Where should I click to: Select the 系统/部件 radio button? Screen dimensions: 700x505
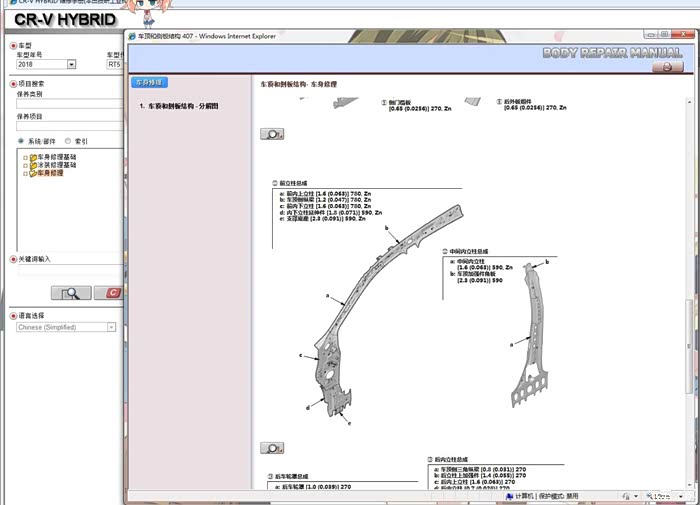(21, 141)
